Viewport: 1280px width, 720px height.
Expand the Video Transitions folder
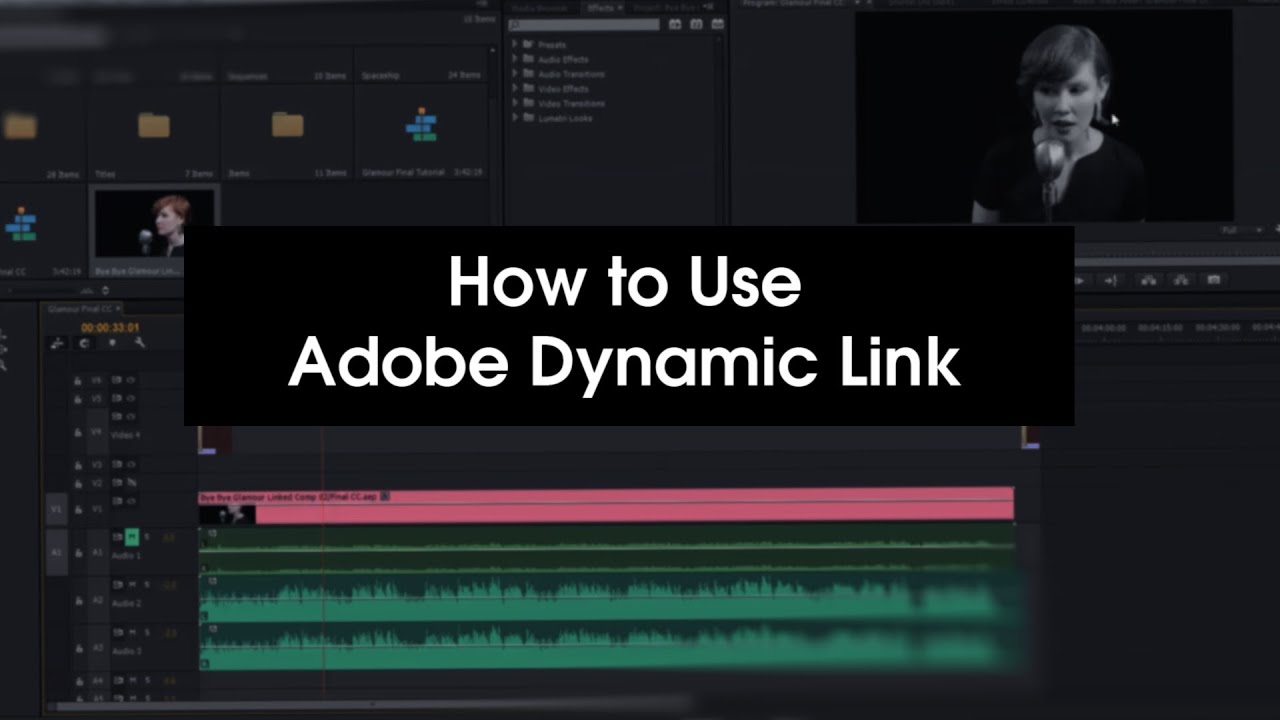(x=514, y=103)
